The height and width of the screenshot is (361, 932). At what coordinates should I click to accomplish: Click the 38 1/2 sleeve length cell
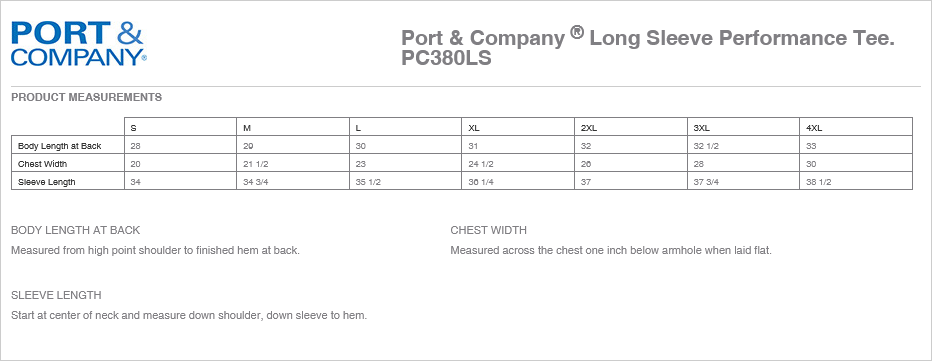click(x=856, y=181)
